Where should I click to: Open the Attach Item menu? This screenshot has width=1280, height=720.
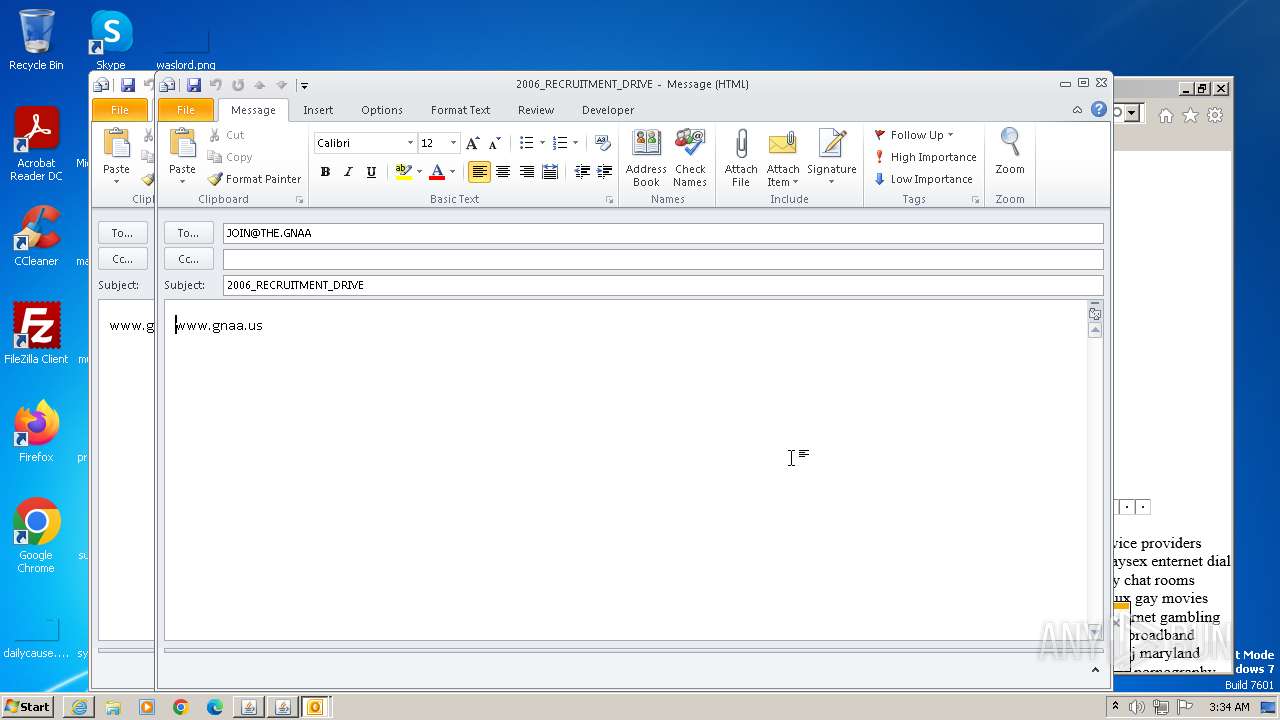click(783, 158)
